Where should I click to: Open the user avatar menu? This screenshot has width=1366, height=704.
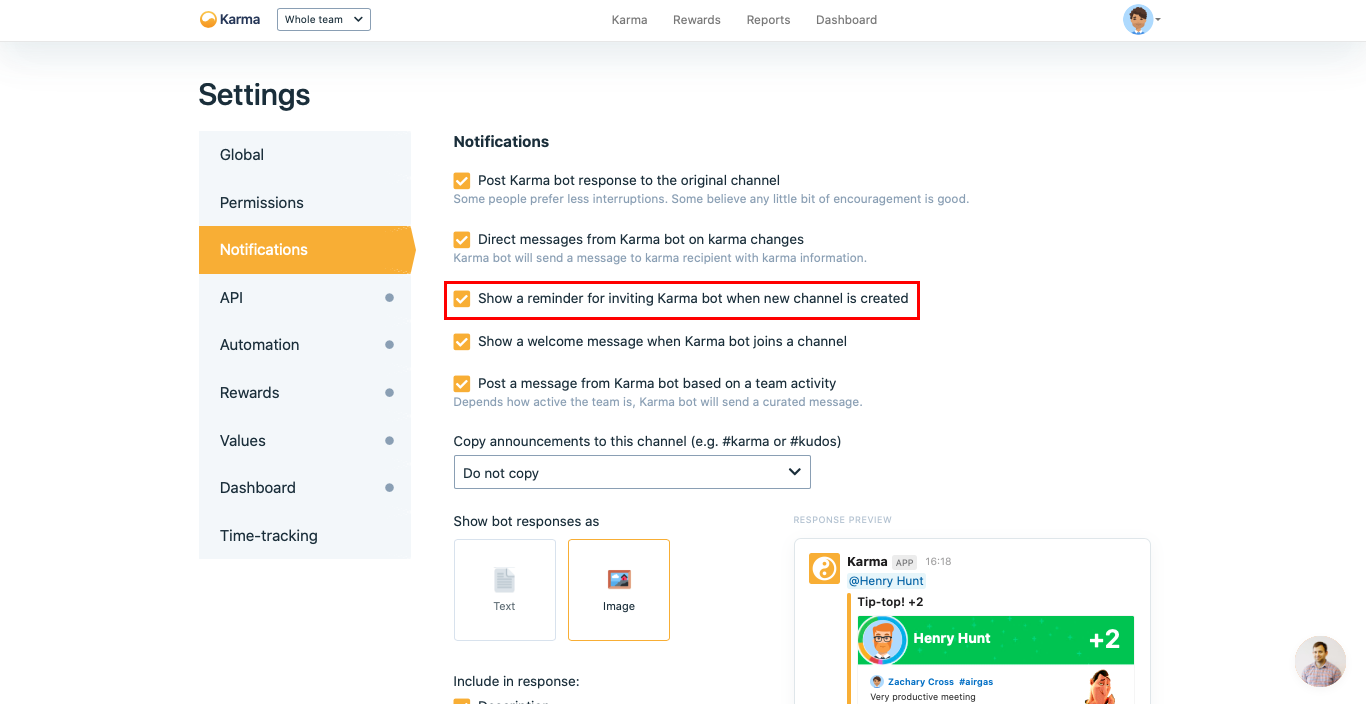tap(1138, 19)
